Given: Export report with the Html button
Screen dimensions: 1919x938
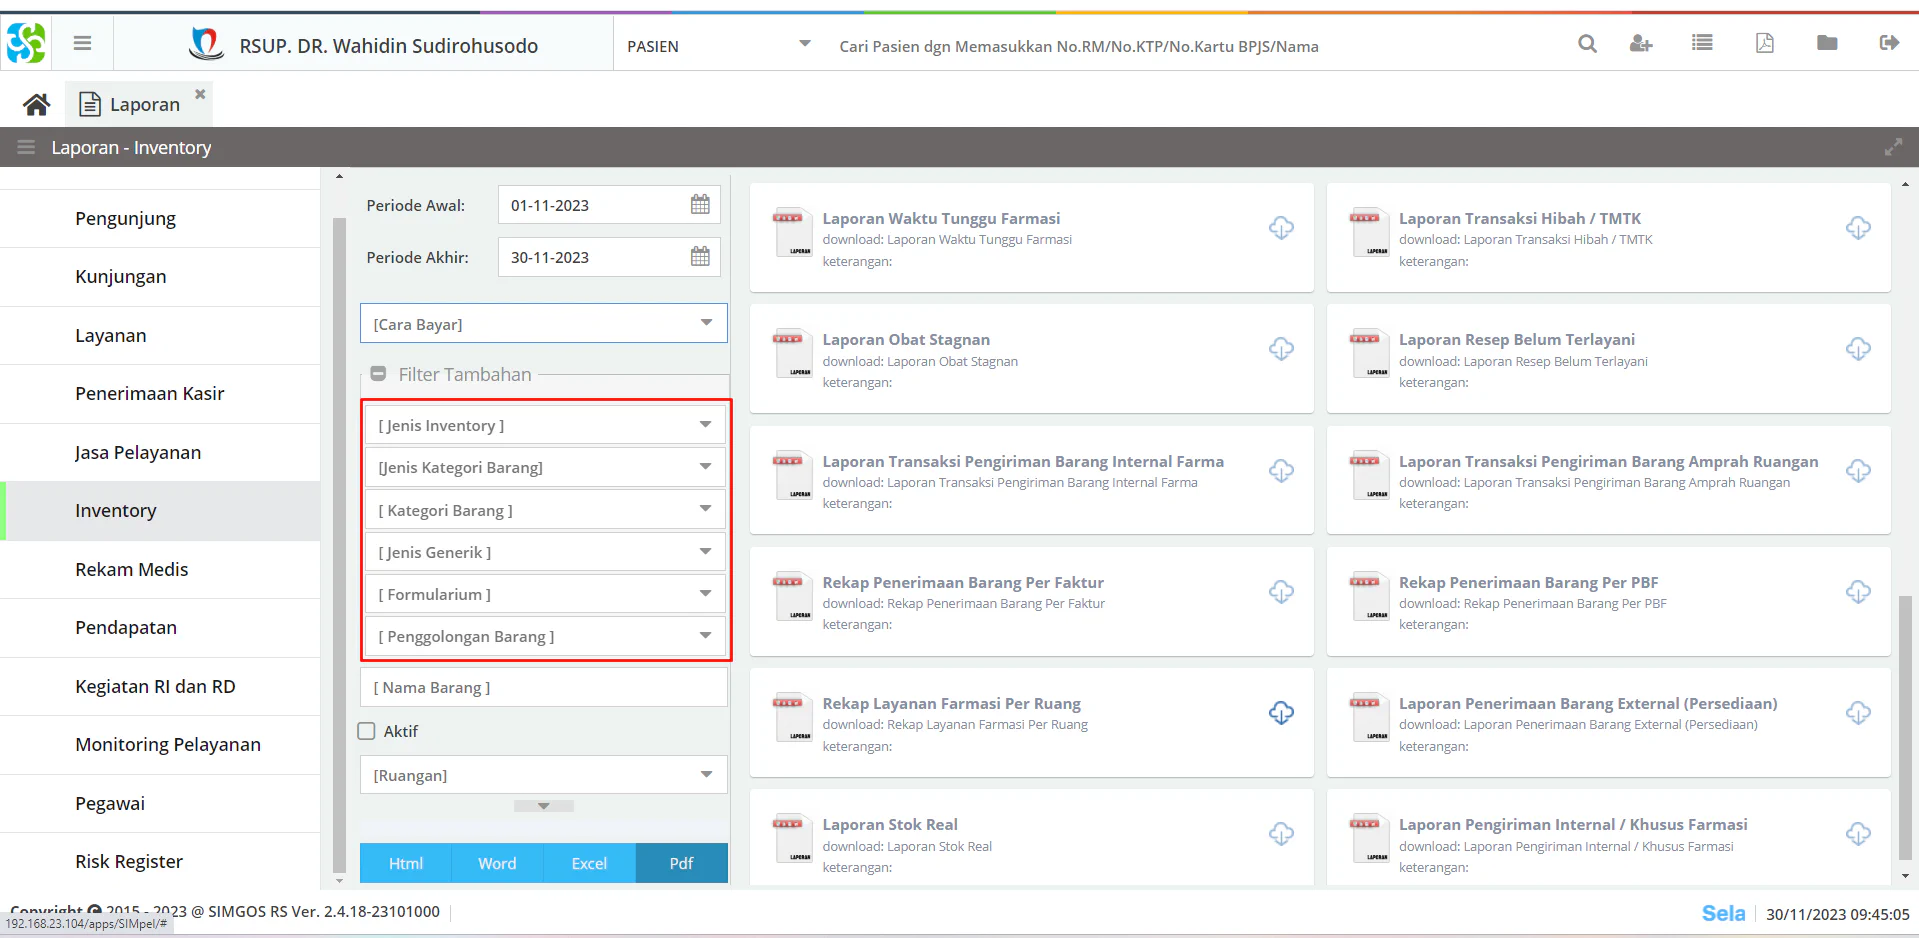Looking at the screenshot, I should tap(405, 863).
